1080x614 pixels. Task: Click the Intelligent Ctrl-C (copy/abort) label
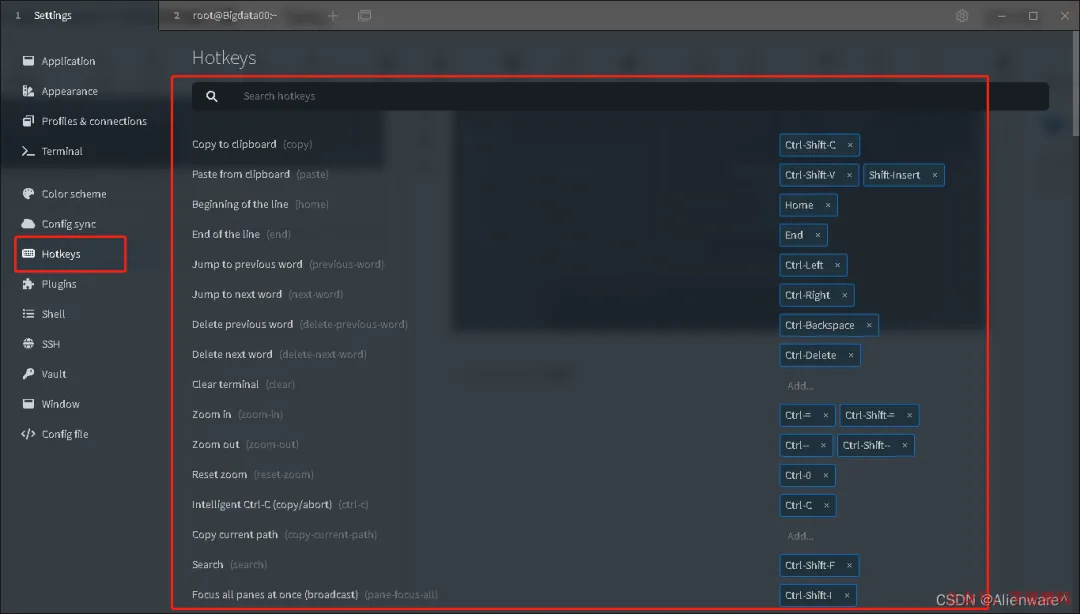[262, 504]
